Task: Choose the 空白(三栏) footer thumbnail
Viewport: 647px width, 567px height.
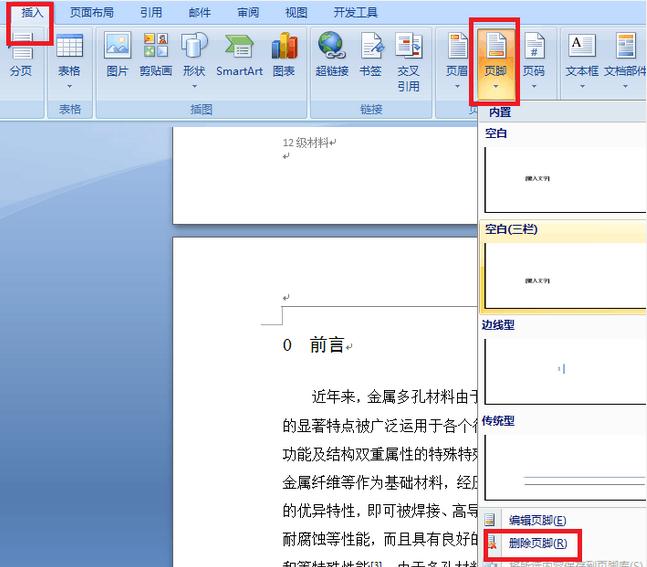Action: (565, 276)
